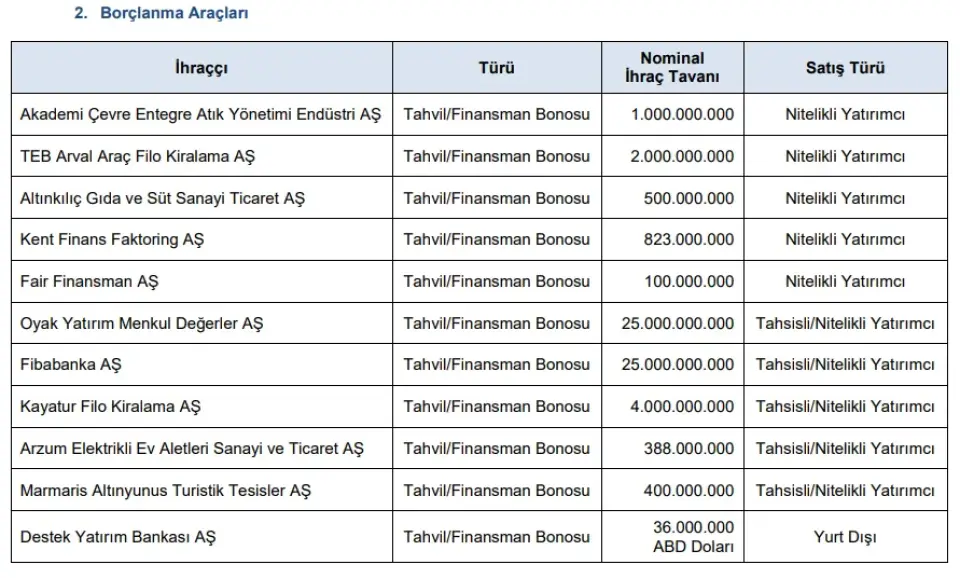Screen dimensions: 960x578
Task: Select Altınkılıç Gıda ve Süt Sanayi cell
Action: 201,198
